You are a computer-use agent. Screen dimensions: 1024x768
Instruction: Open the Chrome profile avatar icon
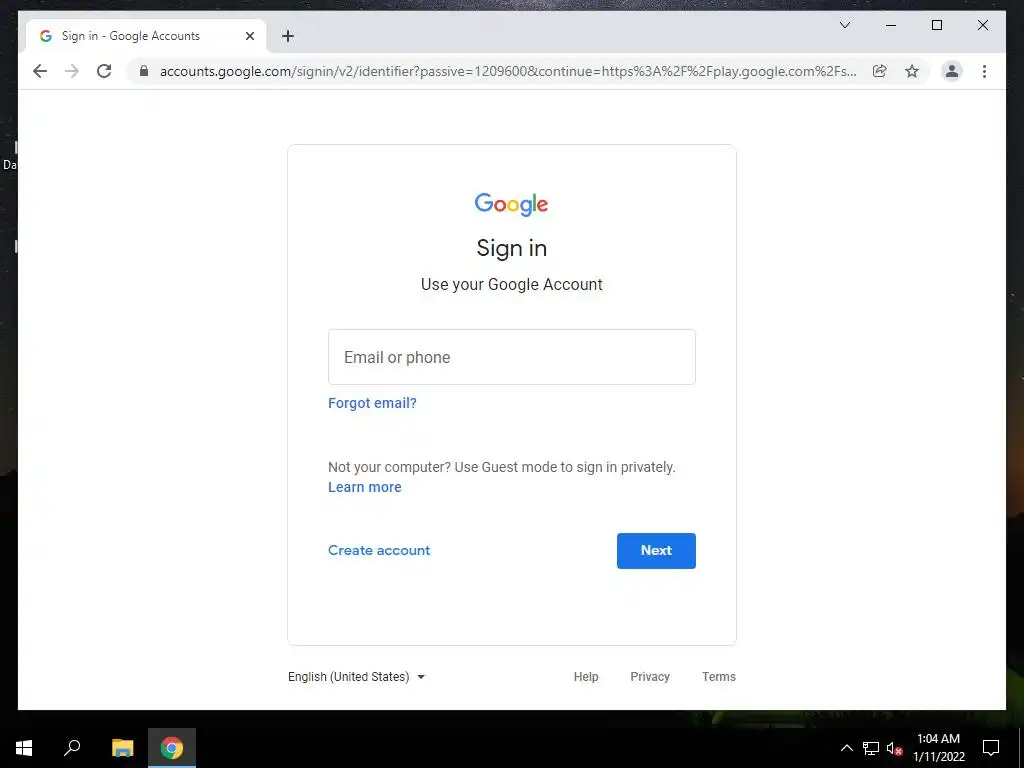[952, 71]
